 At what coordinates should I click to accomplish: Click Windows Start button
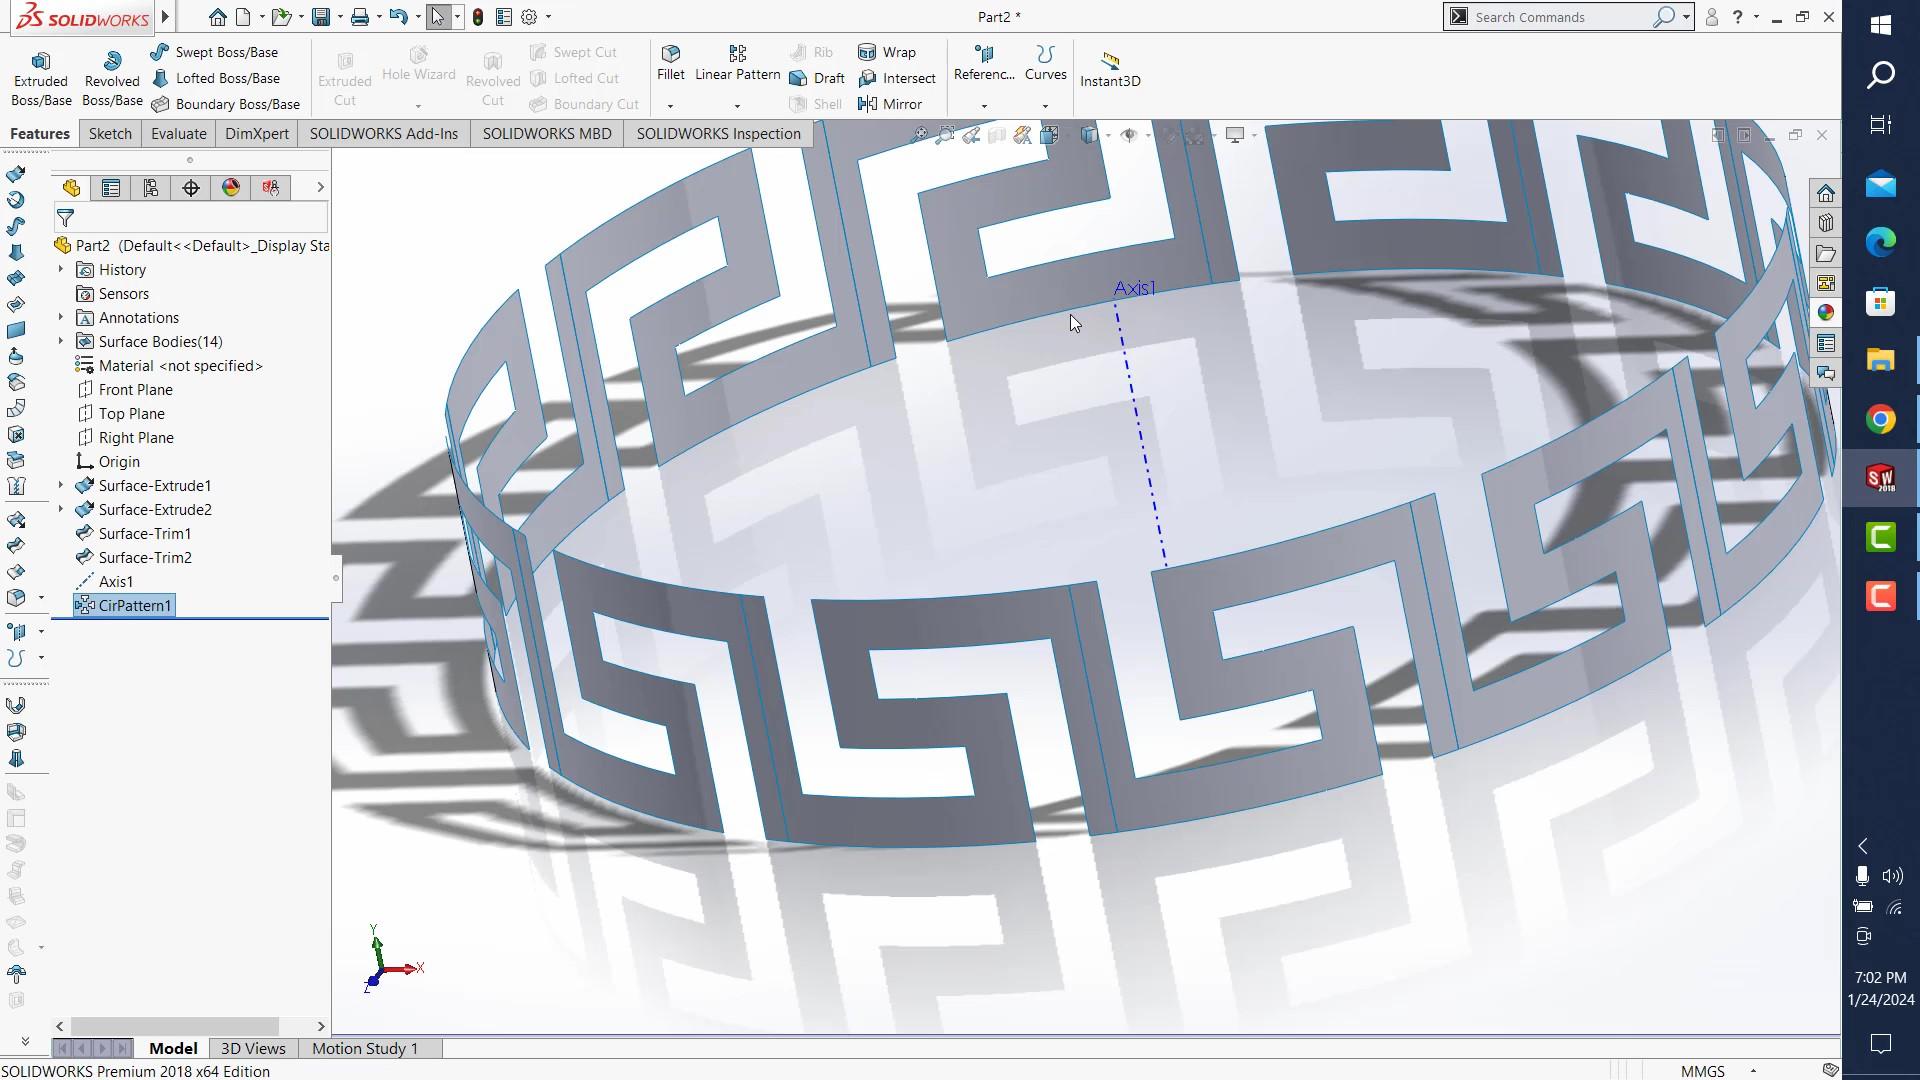pyautogui.click(x=1880, y=24)
